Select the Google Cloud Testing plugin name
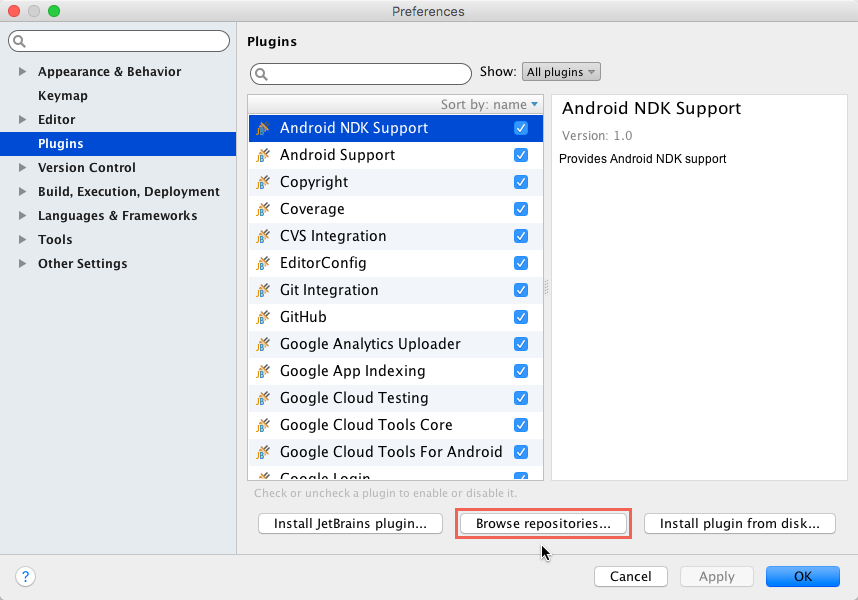858x600 pixels. point(354,398)
